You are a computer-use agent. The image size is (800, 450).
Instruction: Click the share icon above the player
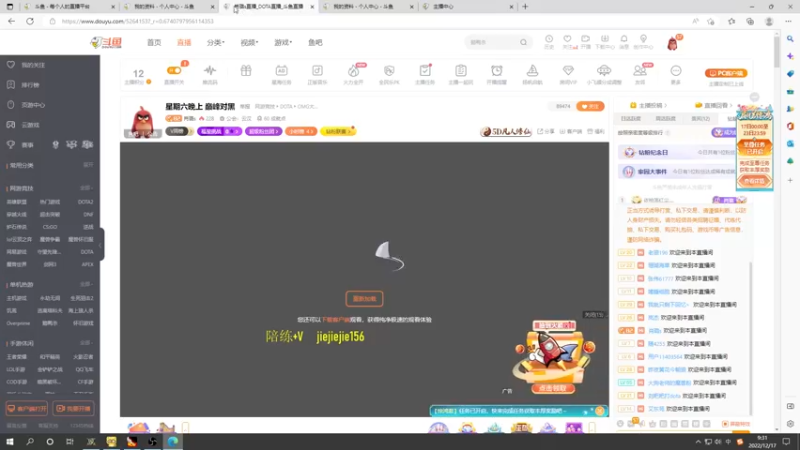(545, 131)
